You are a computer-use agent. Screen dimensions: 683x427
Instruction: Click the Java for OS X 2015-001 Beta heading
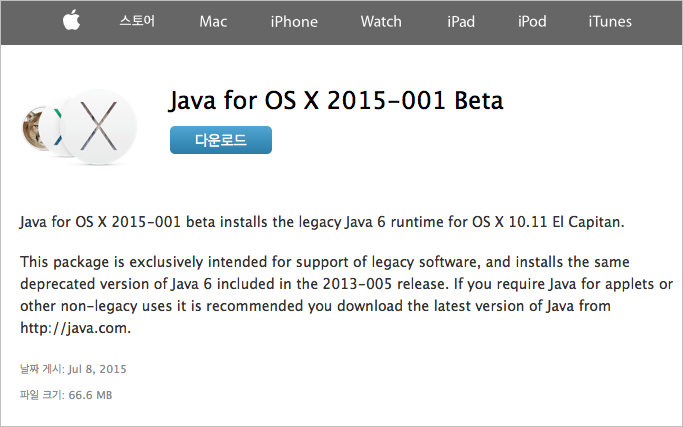336,101
